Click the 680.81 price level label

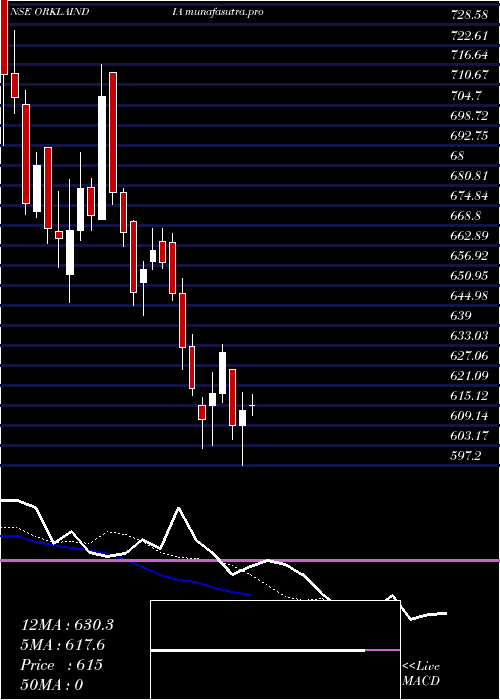[470, 175]
